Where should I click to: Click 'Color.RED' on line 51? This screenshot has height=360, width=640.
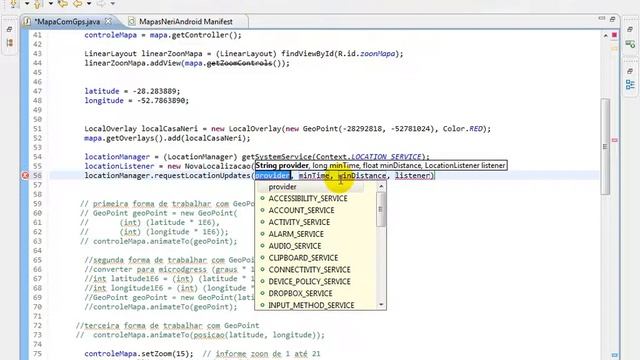[463, 129]
